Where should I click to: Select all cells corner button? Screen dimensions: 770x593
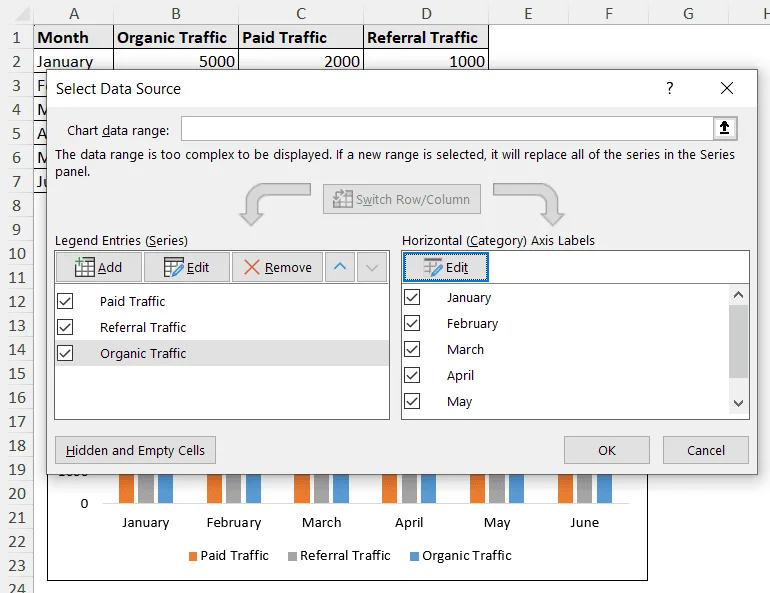tap(20, 13)
